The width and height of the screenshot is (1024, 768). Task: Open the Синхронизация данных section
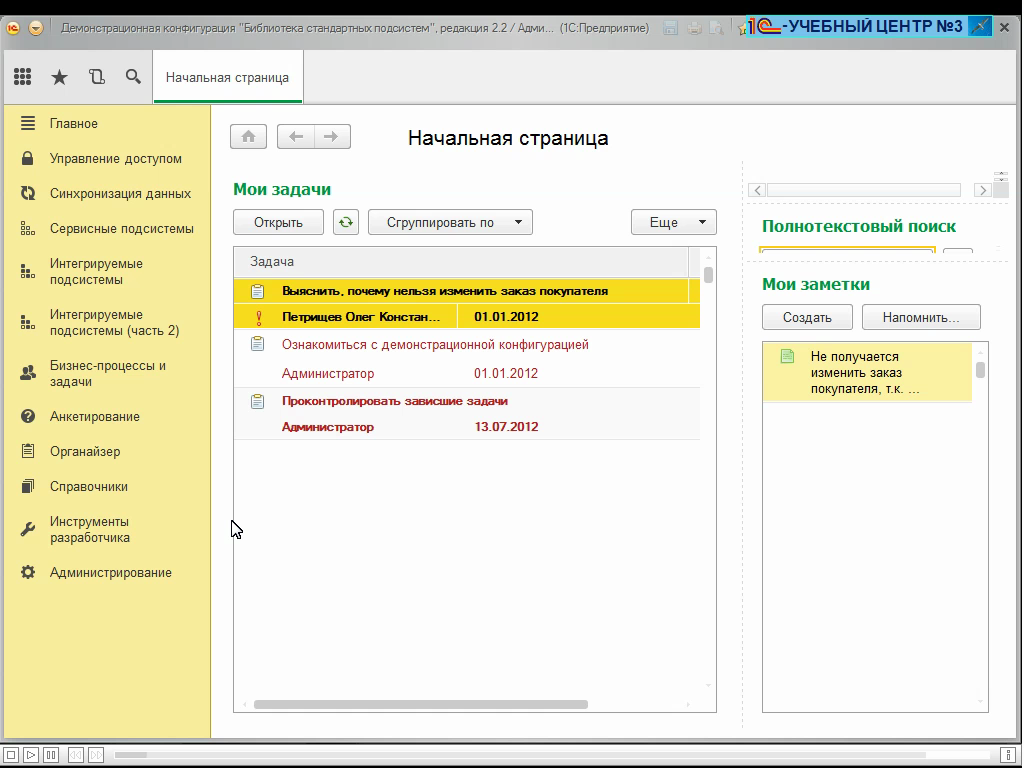click(x=120, y=193)
